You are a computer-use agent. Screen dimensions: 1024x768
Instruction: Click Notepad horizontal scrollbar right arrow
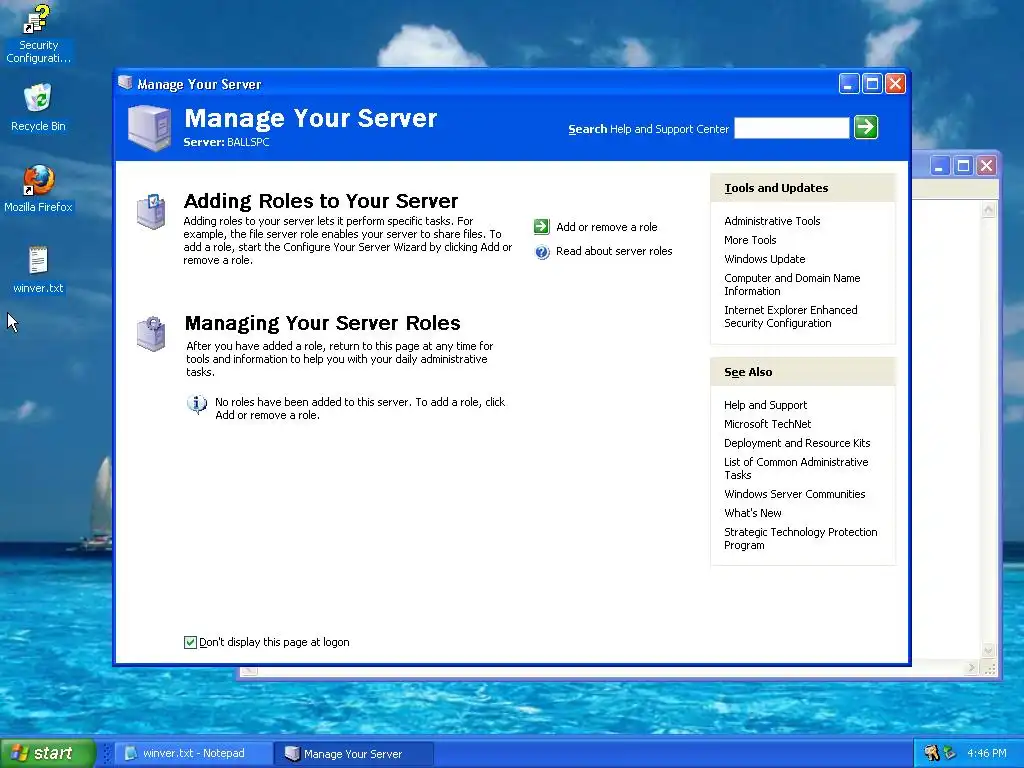click(x=972, y=668)
